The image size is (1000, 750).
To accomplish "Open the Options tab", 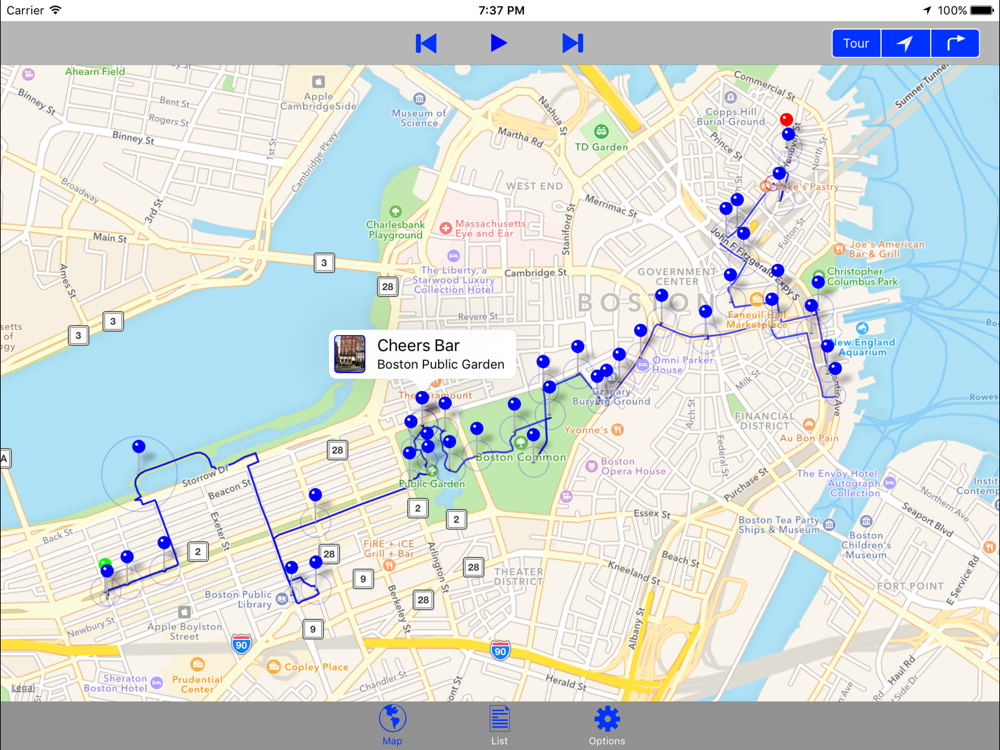I will point(607,725).
